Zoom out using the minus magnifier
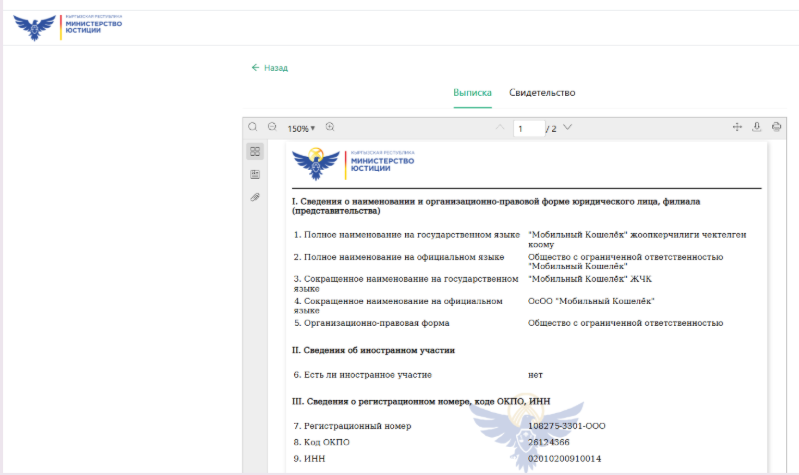The image size is (799, 475). coord(272,127)
